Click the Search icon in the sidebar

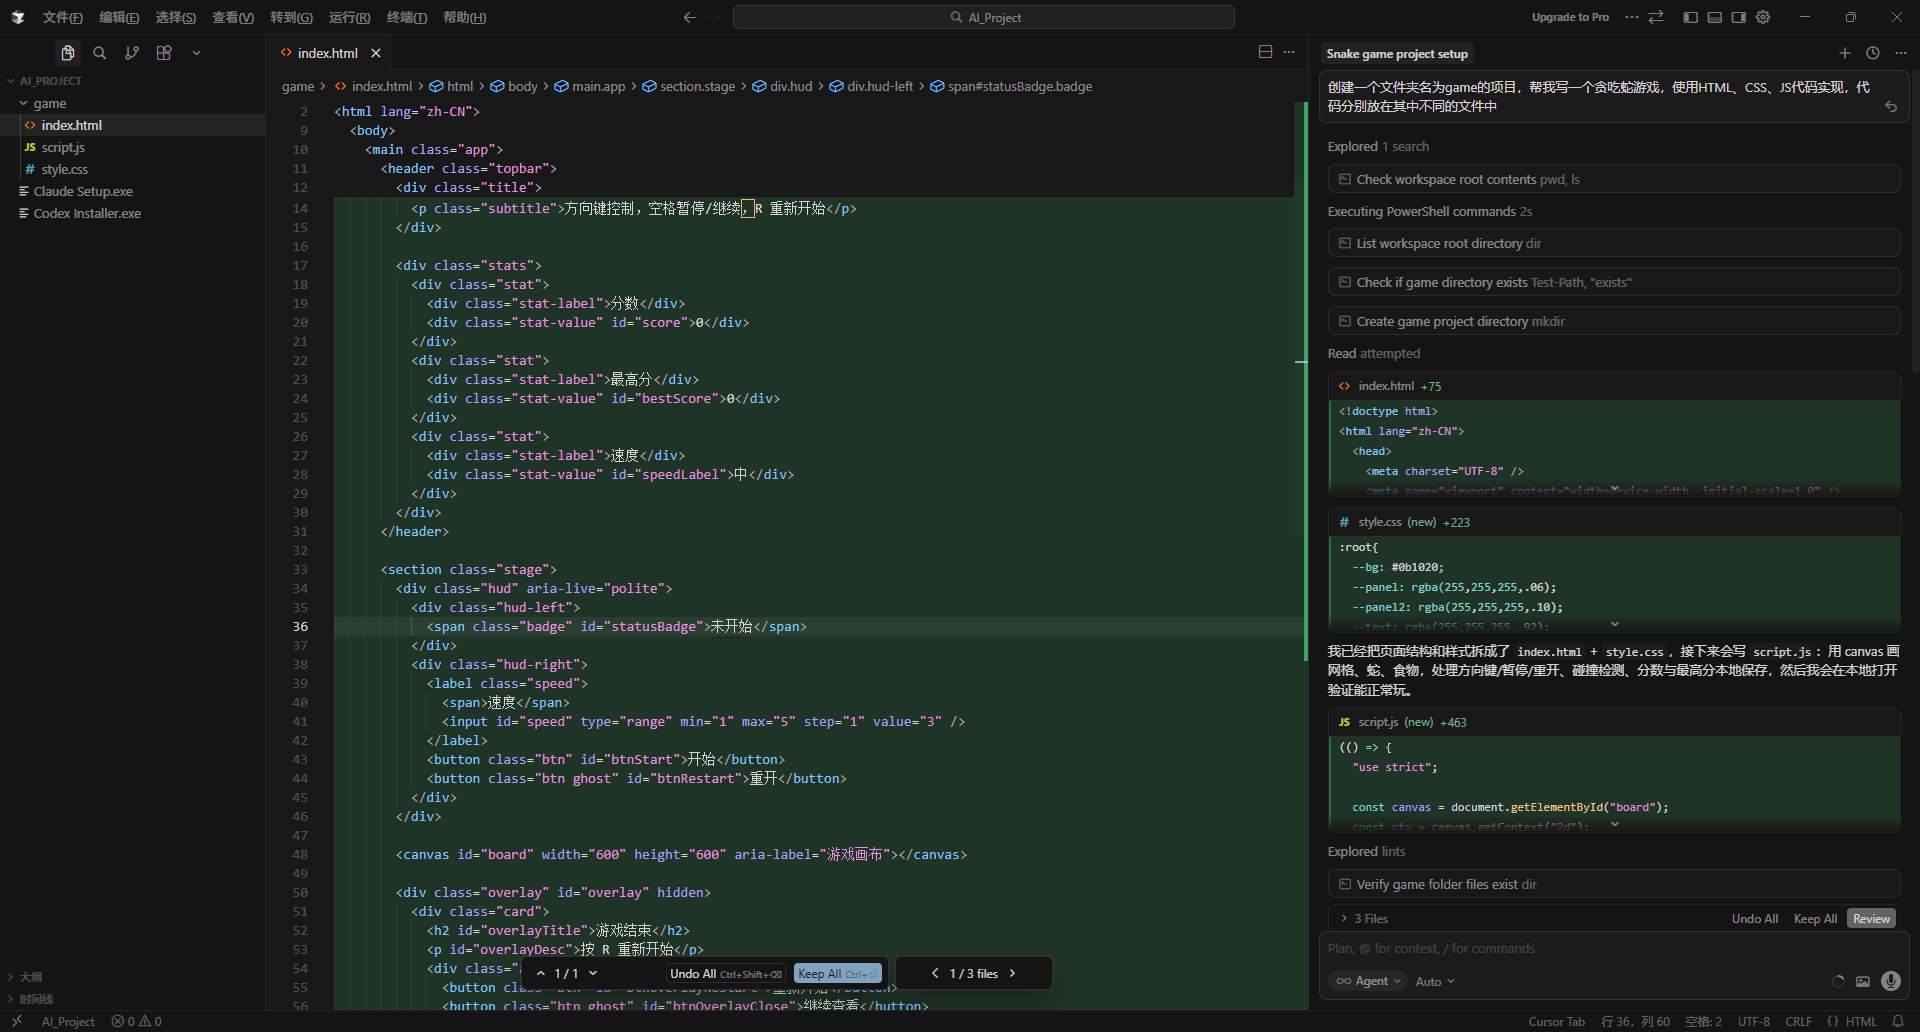pyautogui.click(x=100, y=53)
